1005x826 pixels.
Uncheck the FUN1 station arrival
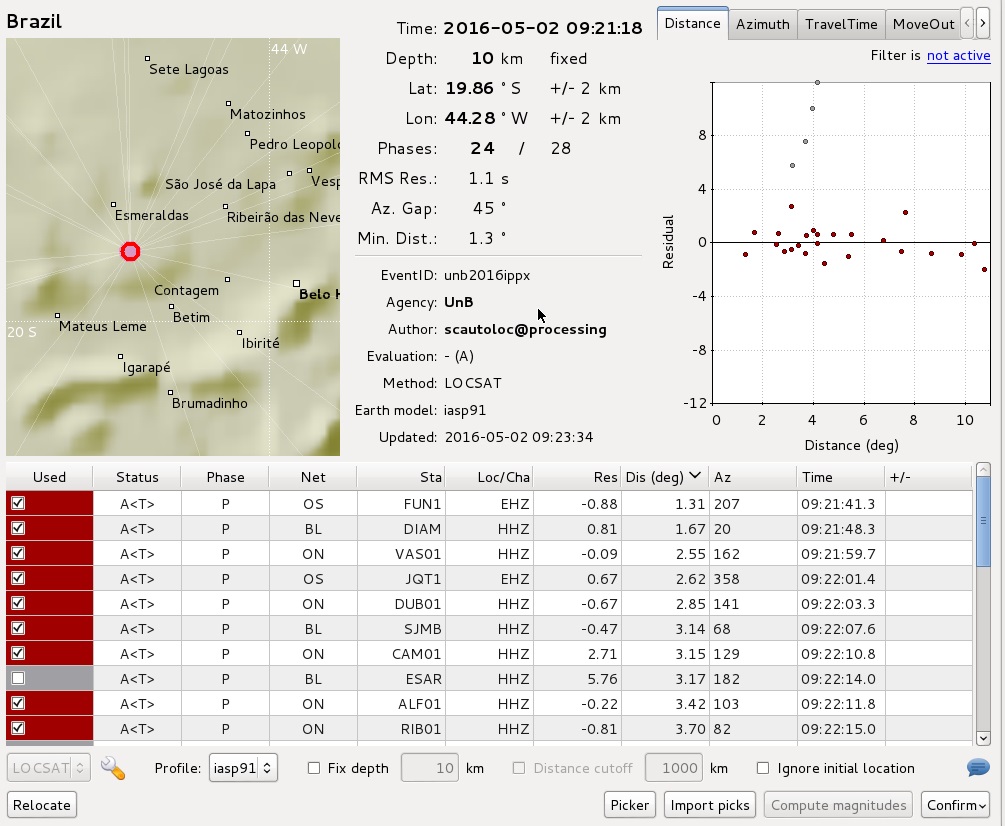[x=18, y=504]
